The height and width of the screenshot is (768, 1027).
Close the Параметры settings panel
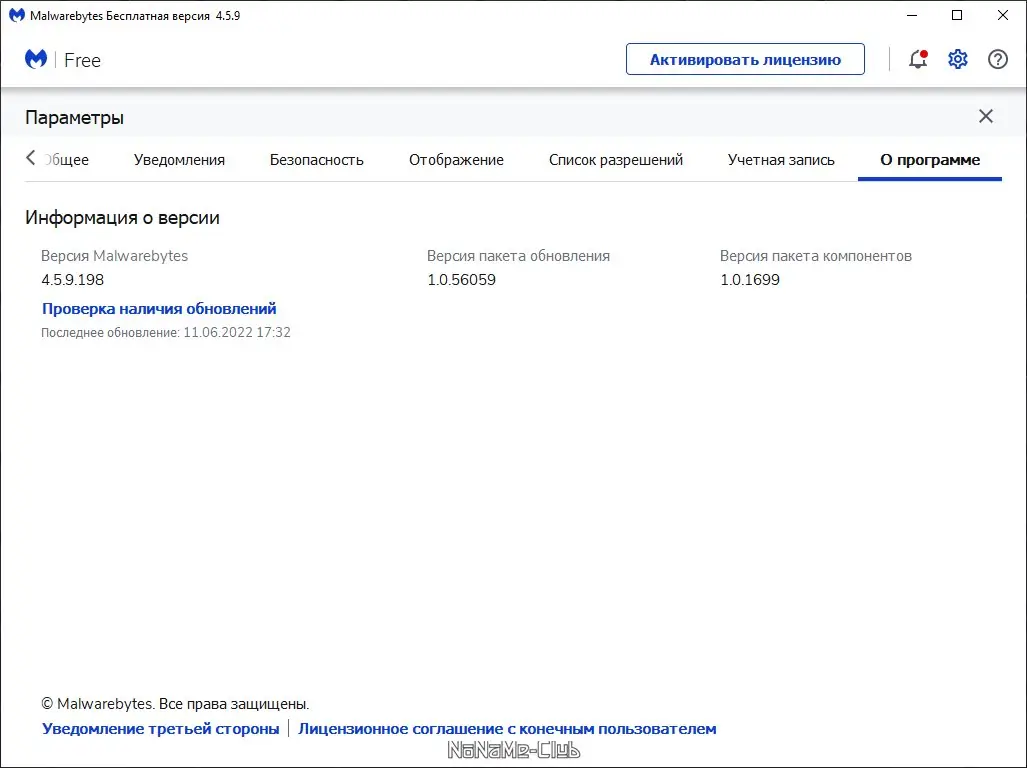986,117
